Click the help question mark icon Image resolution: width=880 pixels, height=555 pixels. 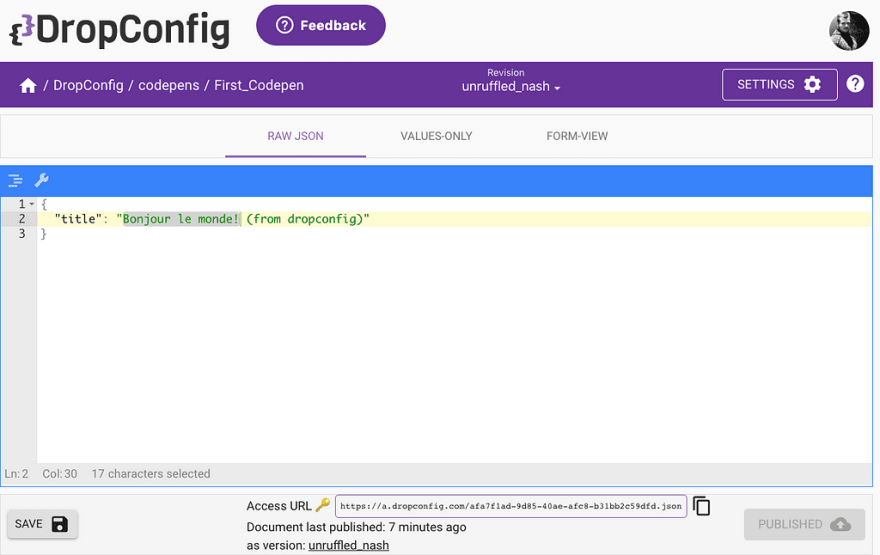(855, 84)
